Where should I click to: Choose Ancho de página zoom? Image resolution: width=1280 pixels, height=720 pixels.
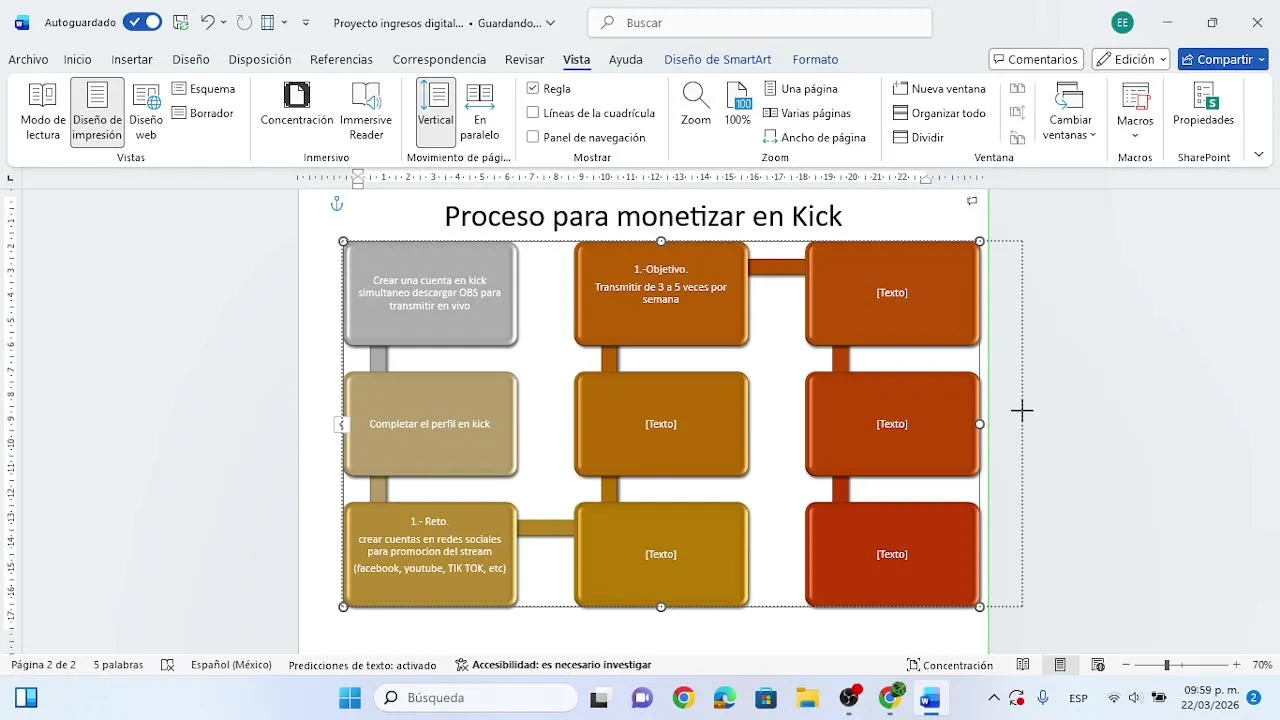point(815,137)
